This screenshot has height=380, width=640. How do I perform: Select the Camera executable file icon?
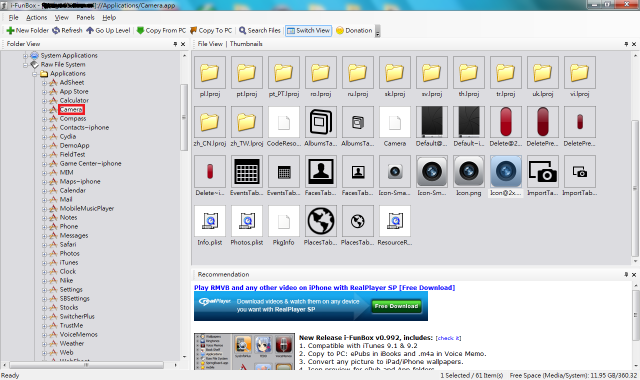(395, 122)
